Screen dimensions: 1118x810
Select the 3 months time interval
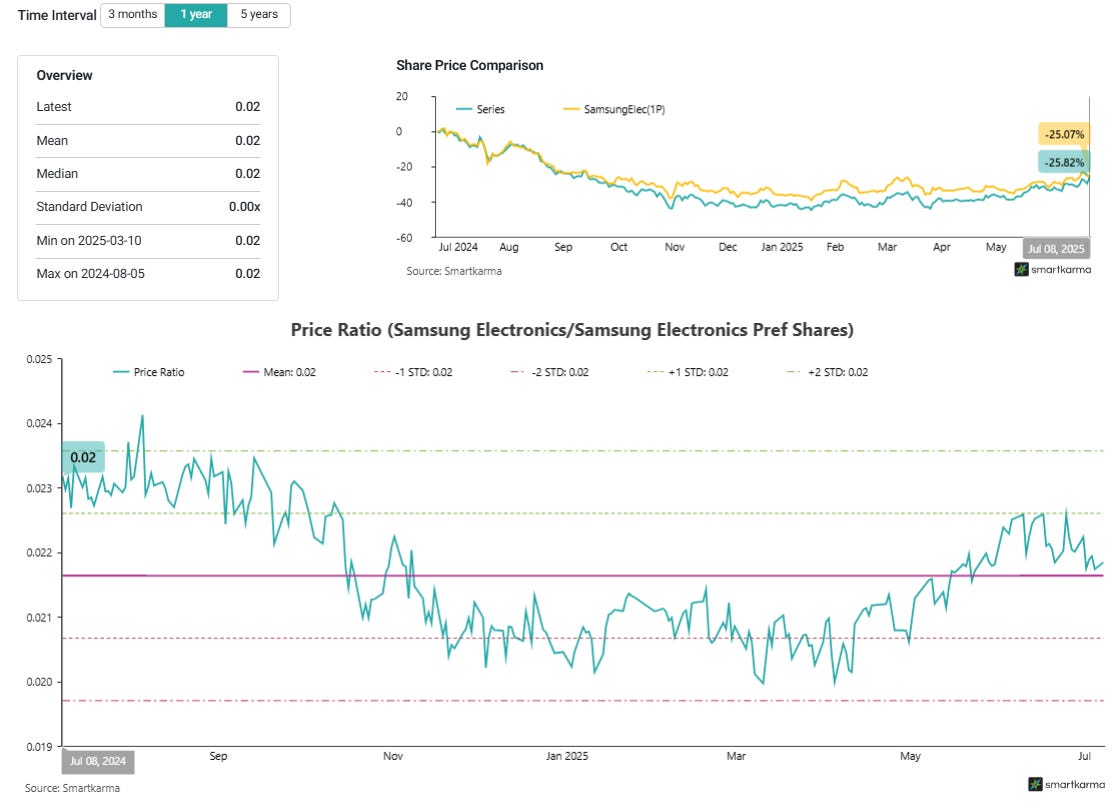133,15
